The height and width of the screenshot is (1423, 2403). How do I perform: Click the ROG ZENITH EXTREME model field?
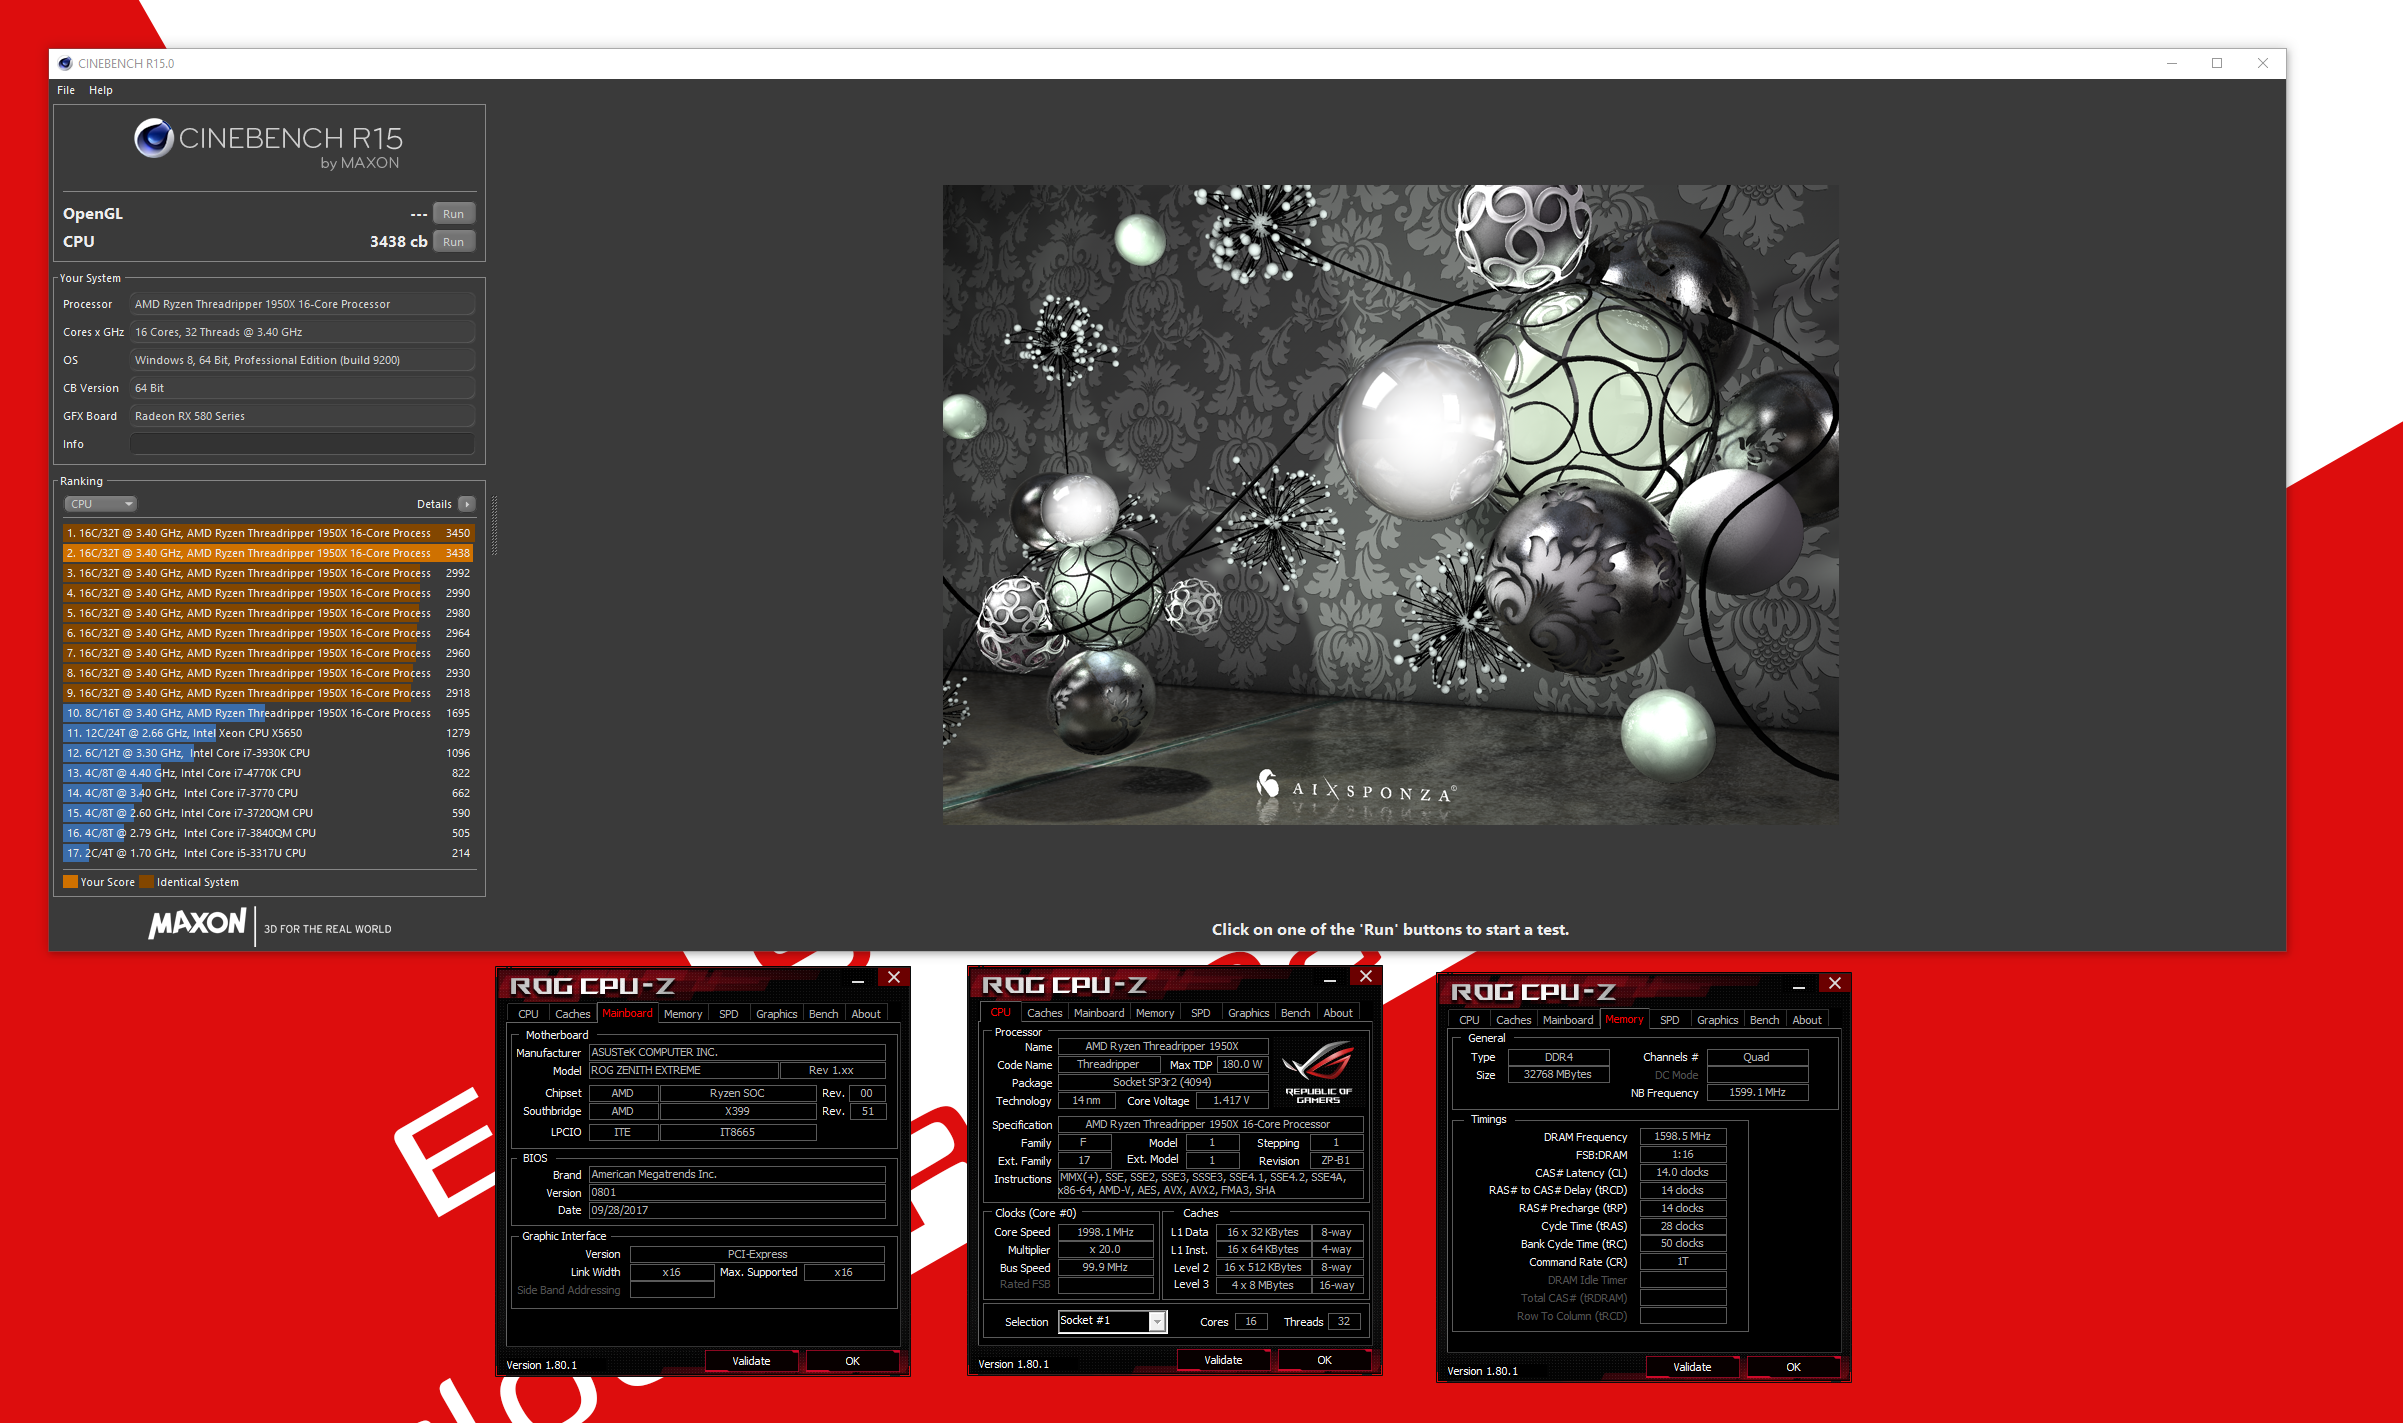tap(683, 1070)
